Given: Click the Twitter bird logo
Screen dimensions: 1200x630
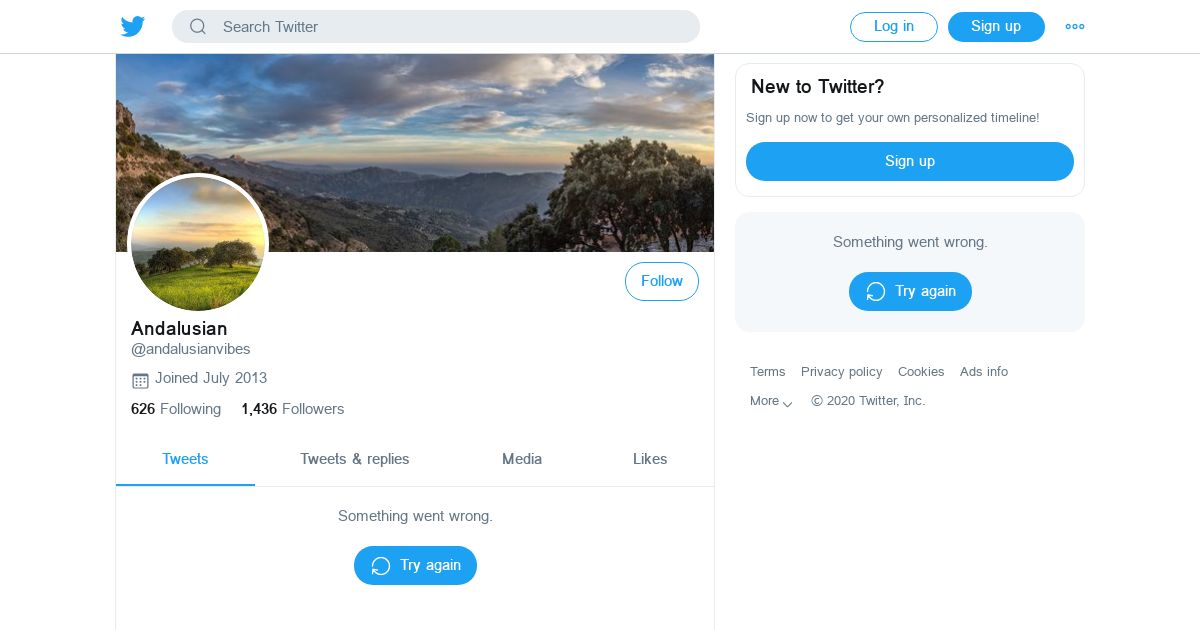Looking at the screenshot, I should click(133, 27).
